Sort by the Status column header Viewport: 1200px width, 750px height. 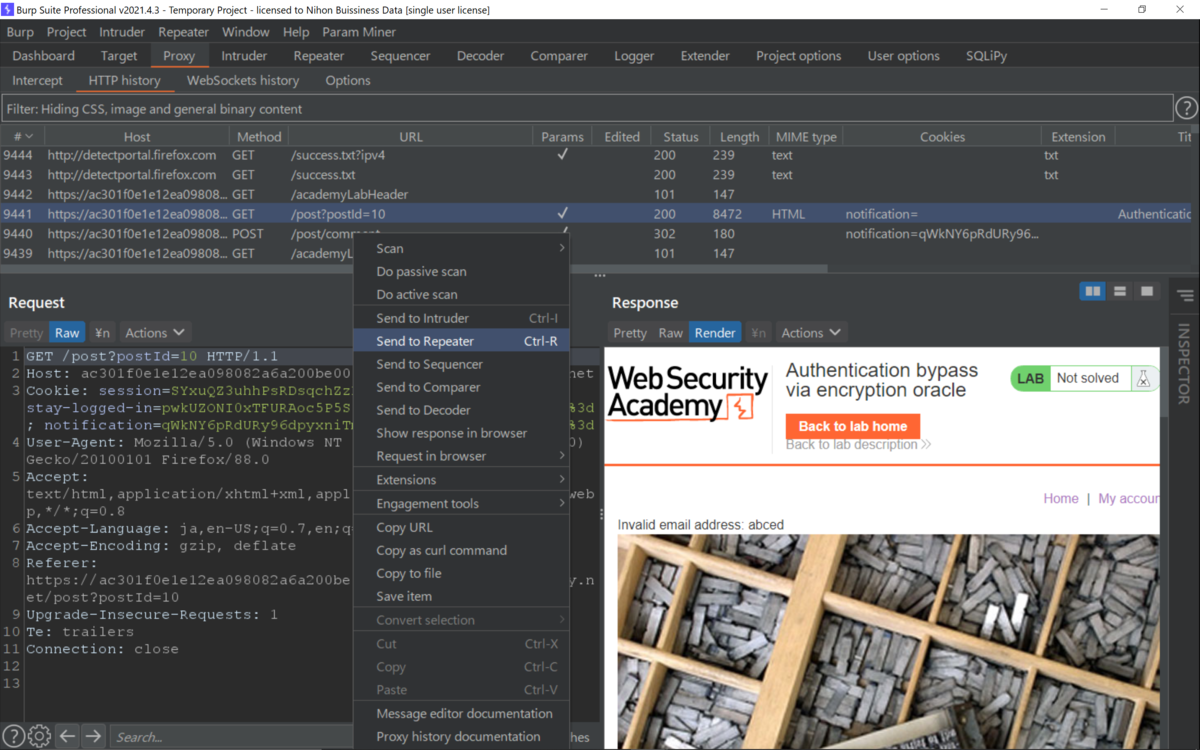click(x=680, y=137)
